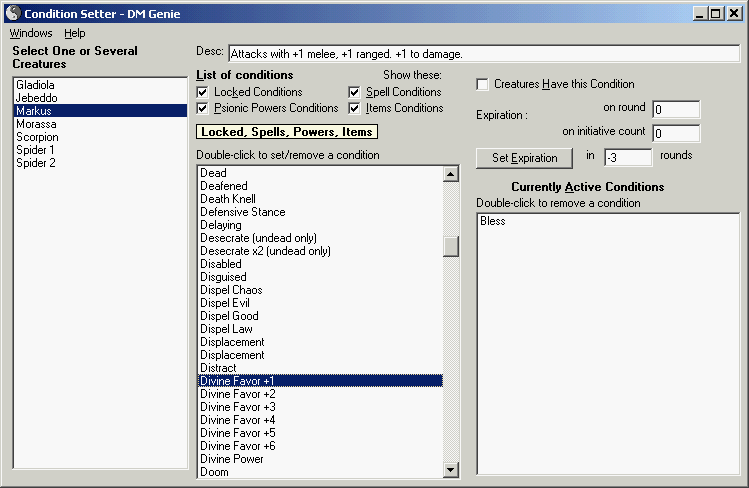Toggle the Psionic Powers Conditions checkbox
Screen dimensions: 749x488
[x=204, y=108]
